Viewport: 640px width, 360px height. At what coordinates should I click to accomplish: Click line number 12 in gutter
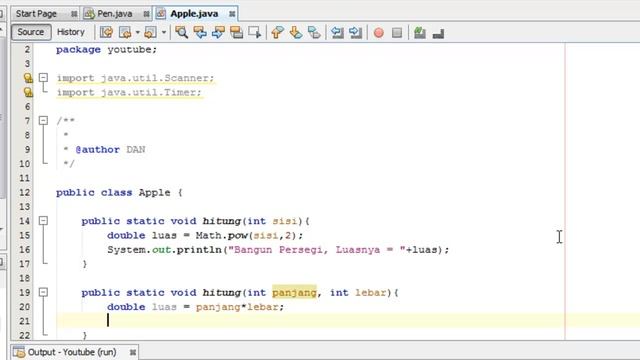coord(24,192)
